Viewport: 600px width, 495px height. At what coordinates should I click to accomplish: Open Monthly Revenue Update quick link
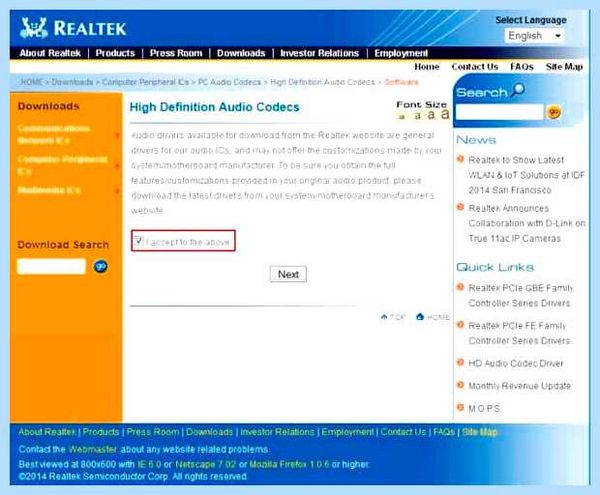519,386
